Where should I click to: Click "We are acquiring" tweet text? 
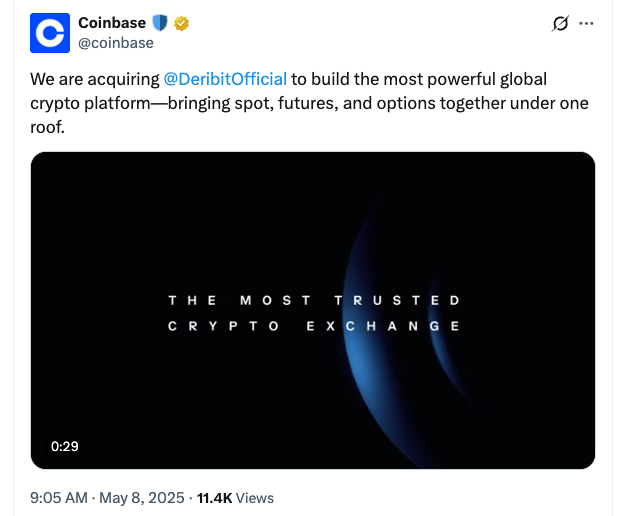tap(94, 79)
